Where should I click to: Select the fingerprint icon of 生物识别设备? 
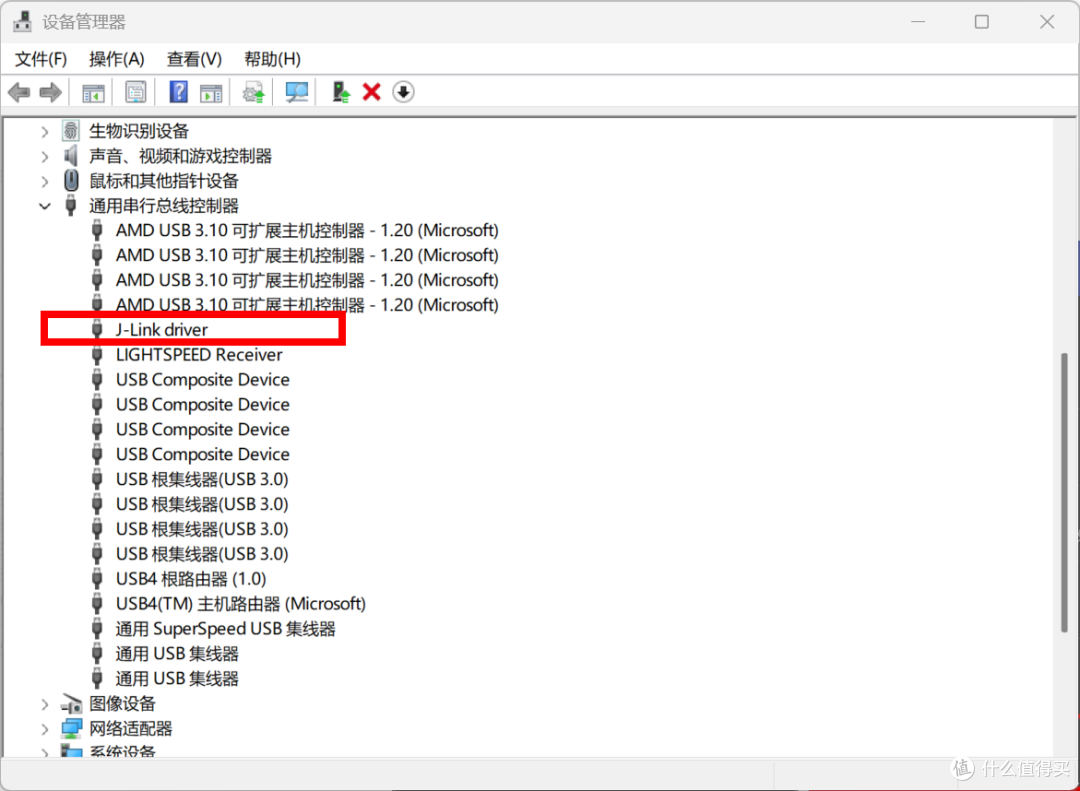tap(70, 130)
